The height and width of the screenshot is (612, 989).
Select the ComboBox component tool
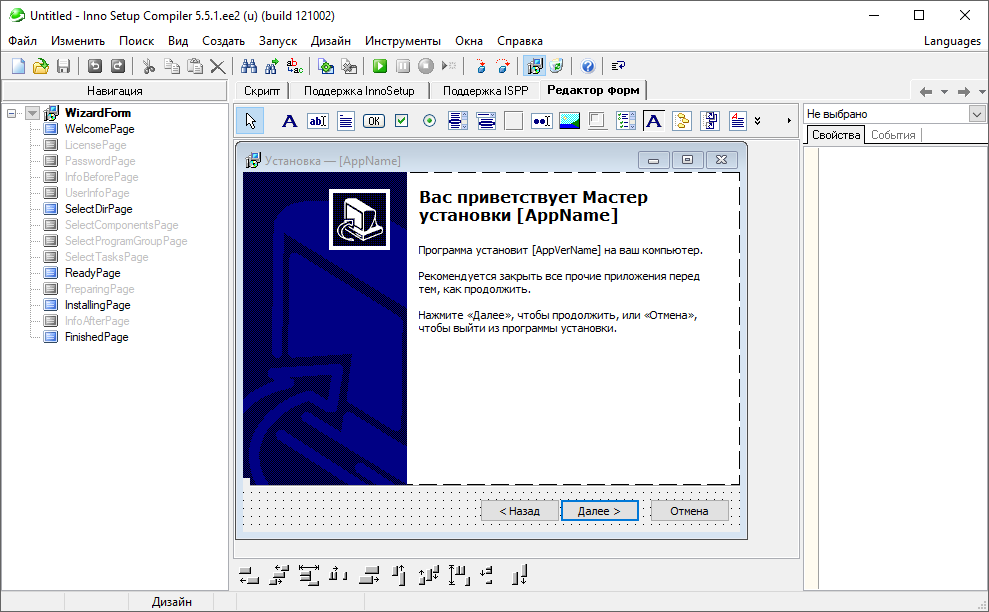[486, 121]
